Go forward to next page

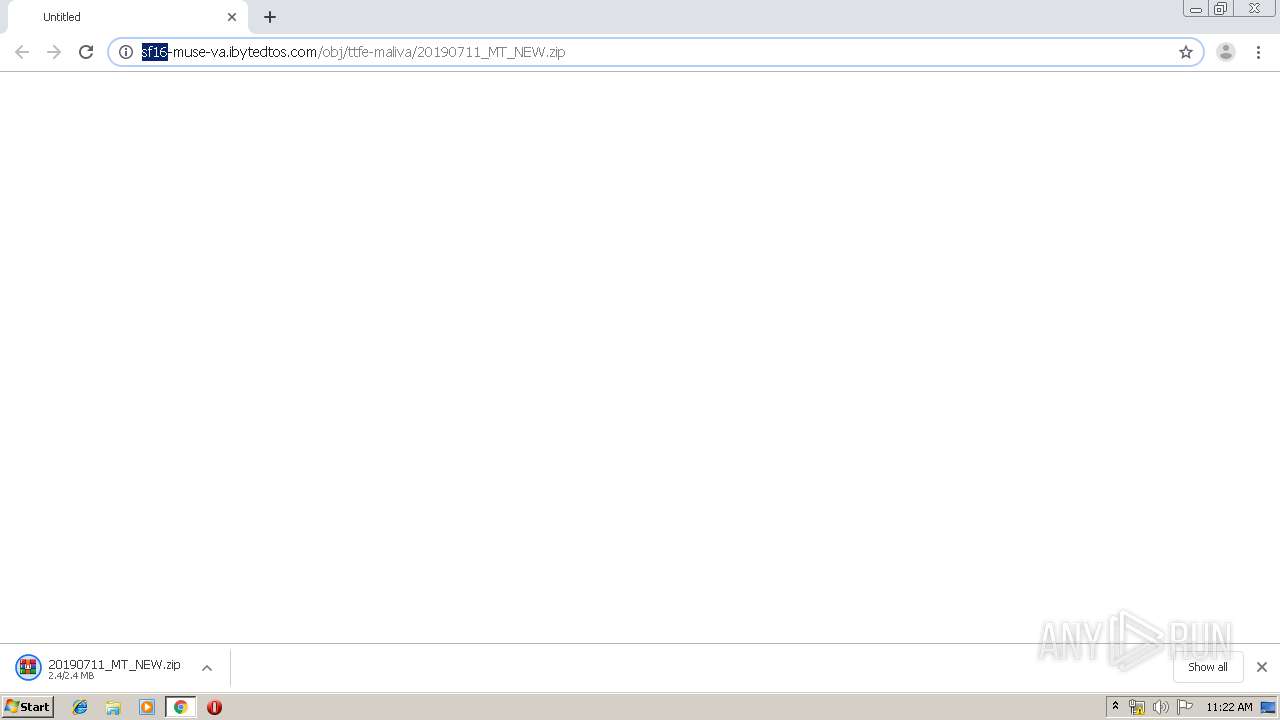pos(54,52)
